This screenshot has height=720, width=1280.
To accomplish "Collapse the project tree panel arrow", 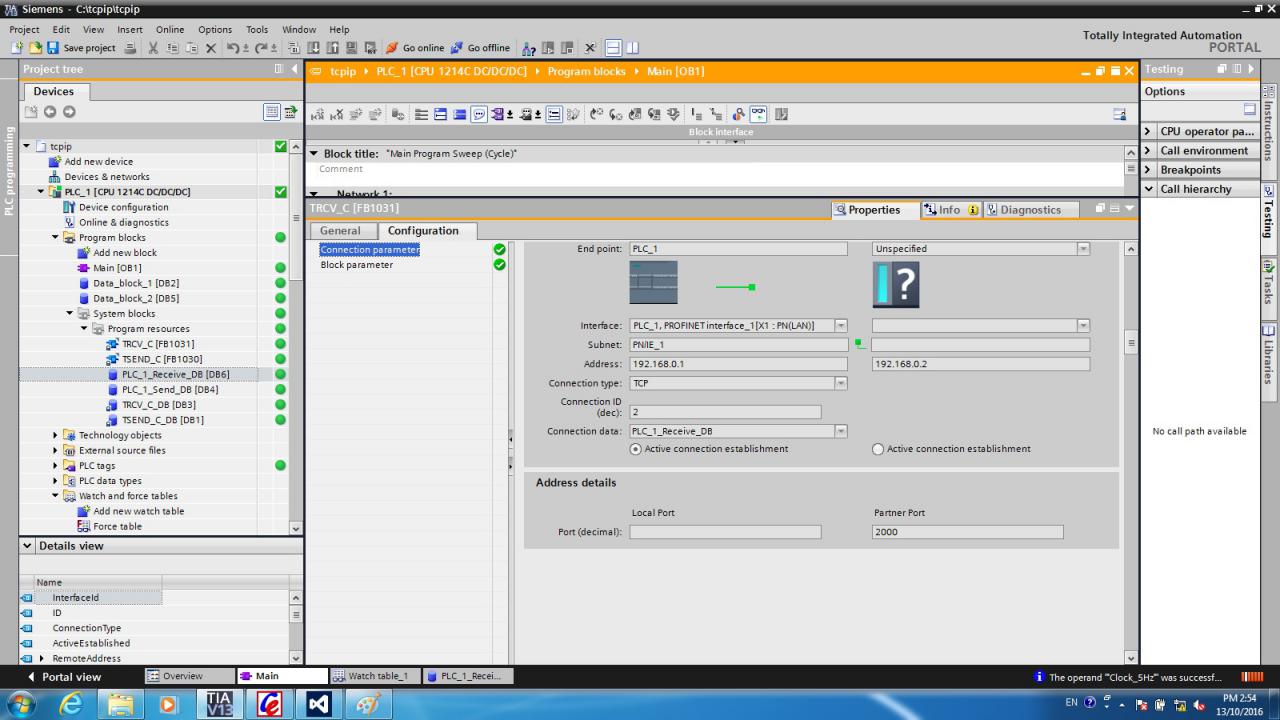I will 294,69.
